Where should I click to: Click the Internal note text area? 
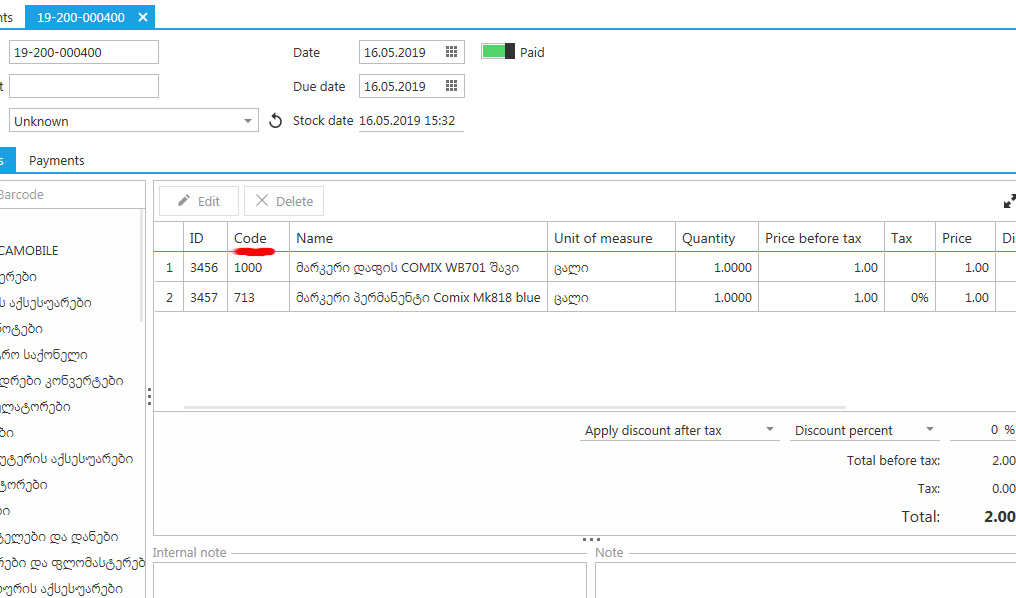point(369,580)
